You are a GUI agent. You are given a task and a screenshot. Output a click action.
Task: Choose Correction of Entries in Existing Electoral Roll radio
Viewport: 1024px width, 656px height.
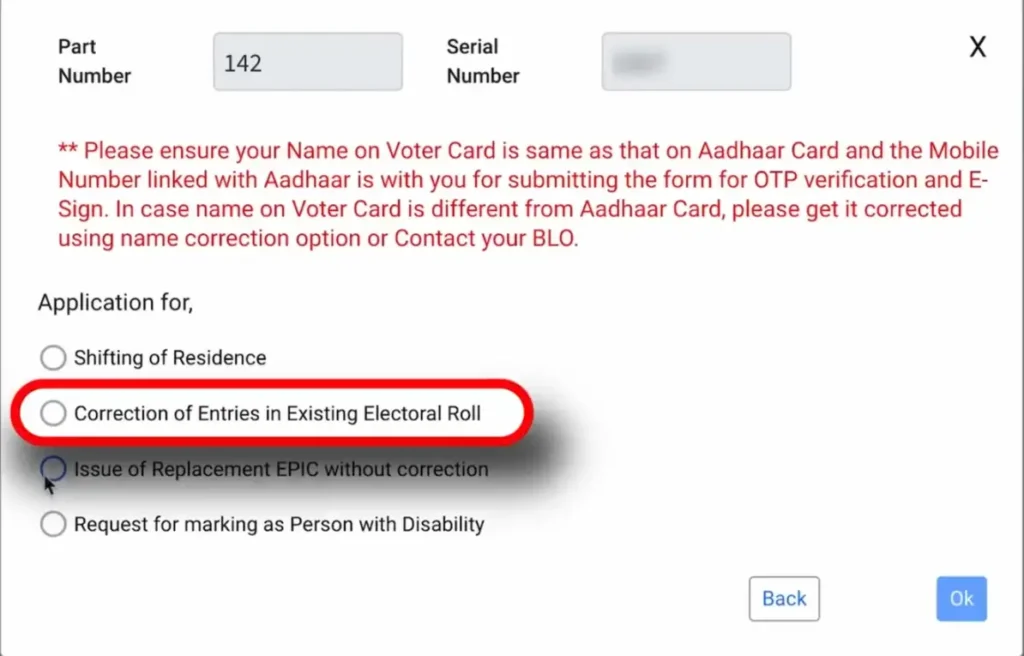pos(53,413)
